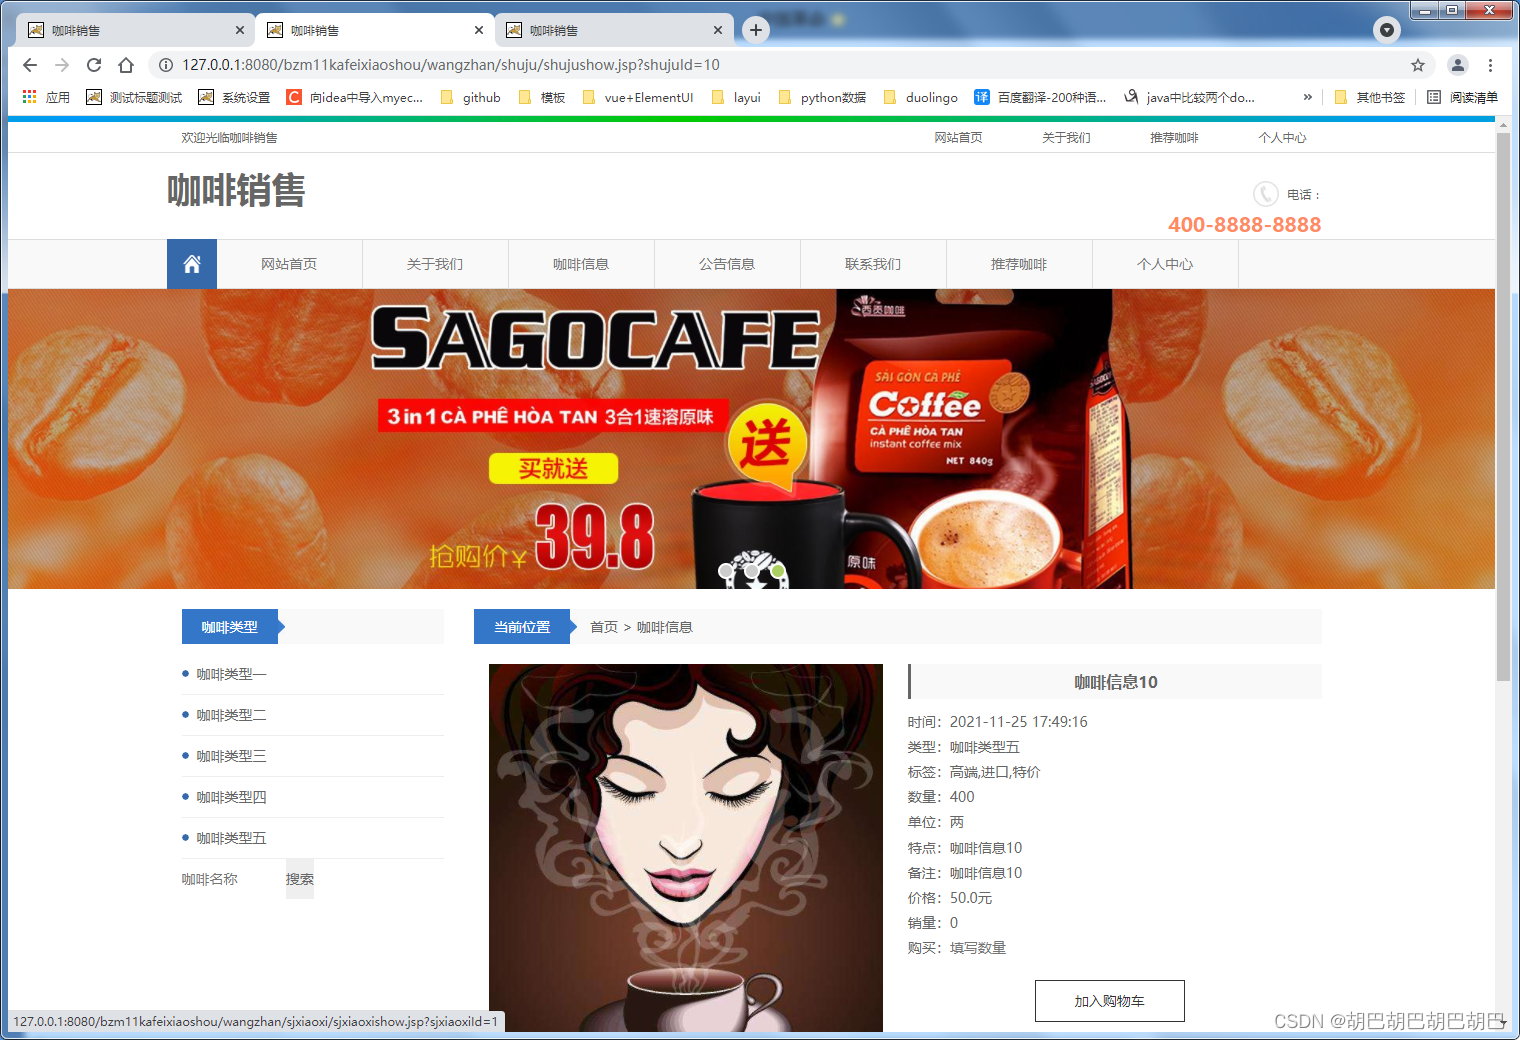
Task: Click 关于我们 link in the top strip
Action: (1066, 138)
